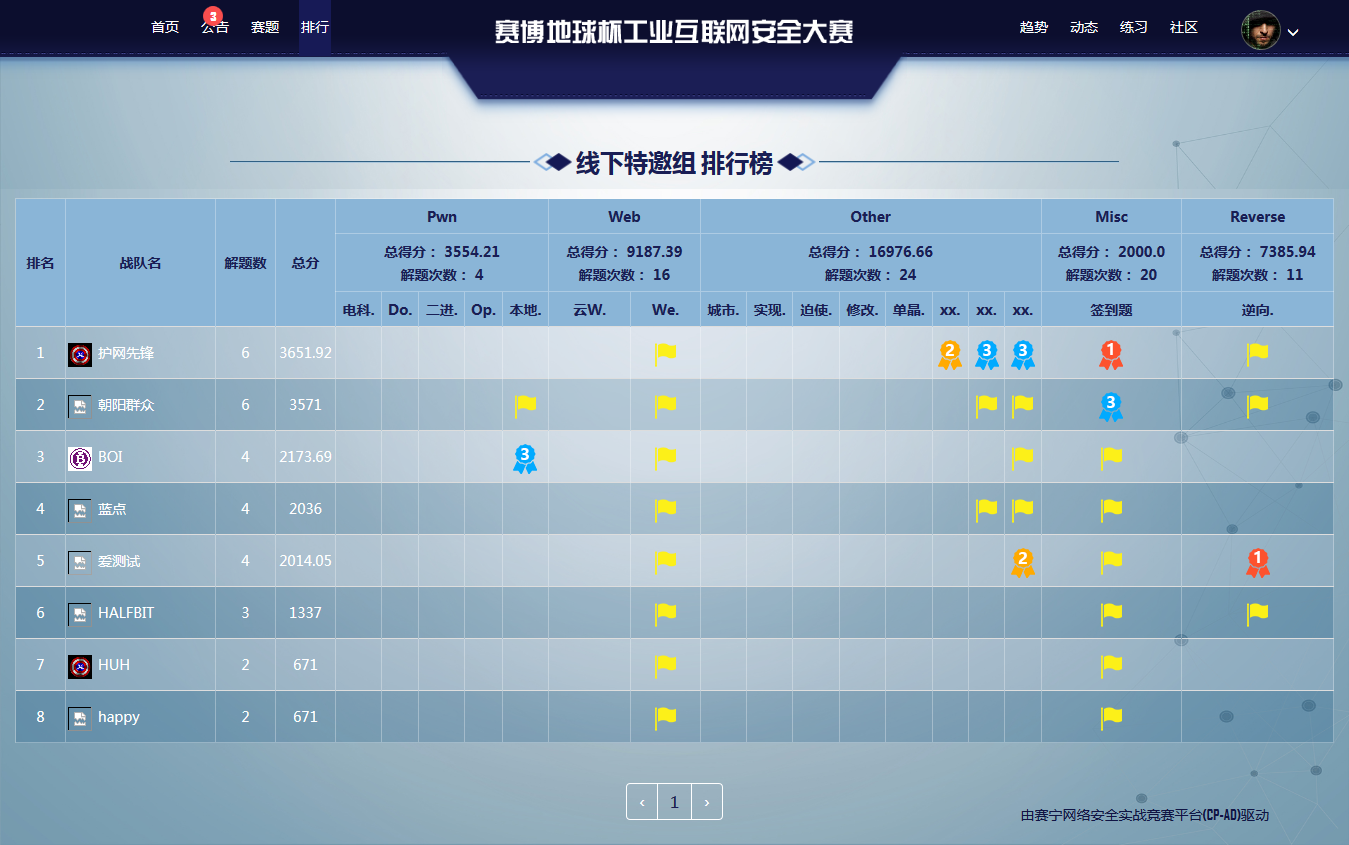Screen dimensions: 1349x845
Task: Click the red notification badge on 公告
Action: coord(212,15)
